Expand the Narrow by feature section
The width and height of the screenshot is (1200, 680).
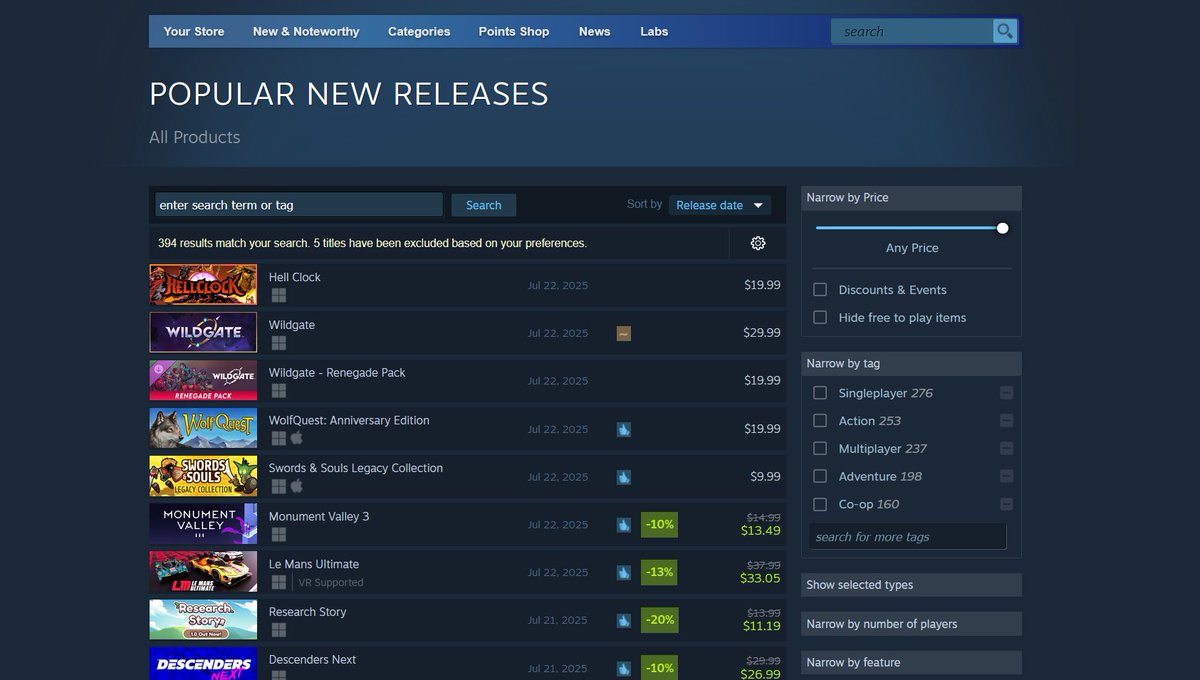tap(911, 662)
